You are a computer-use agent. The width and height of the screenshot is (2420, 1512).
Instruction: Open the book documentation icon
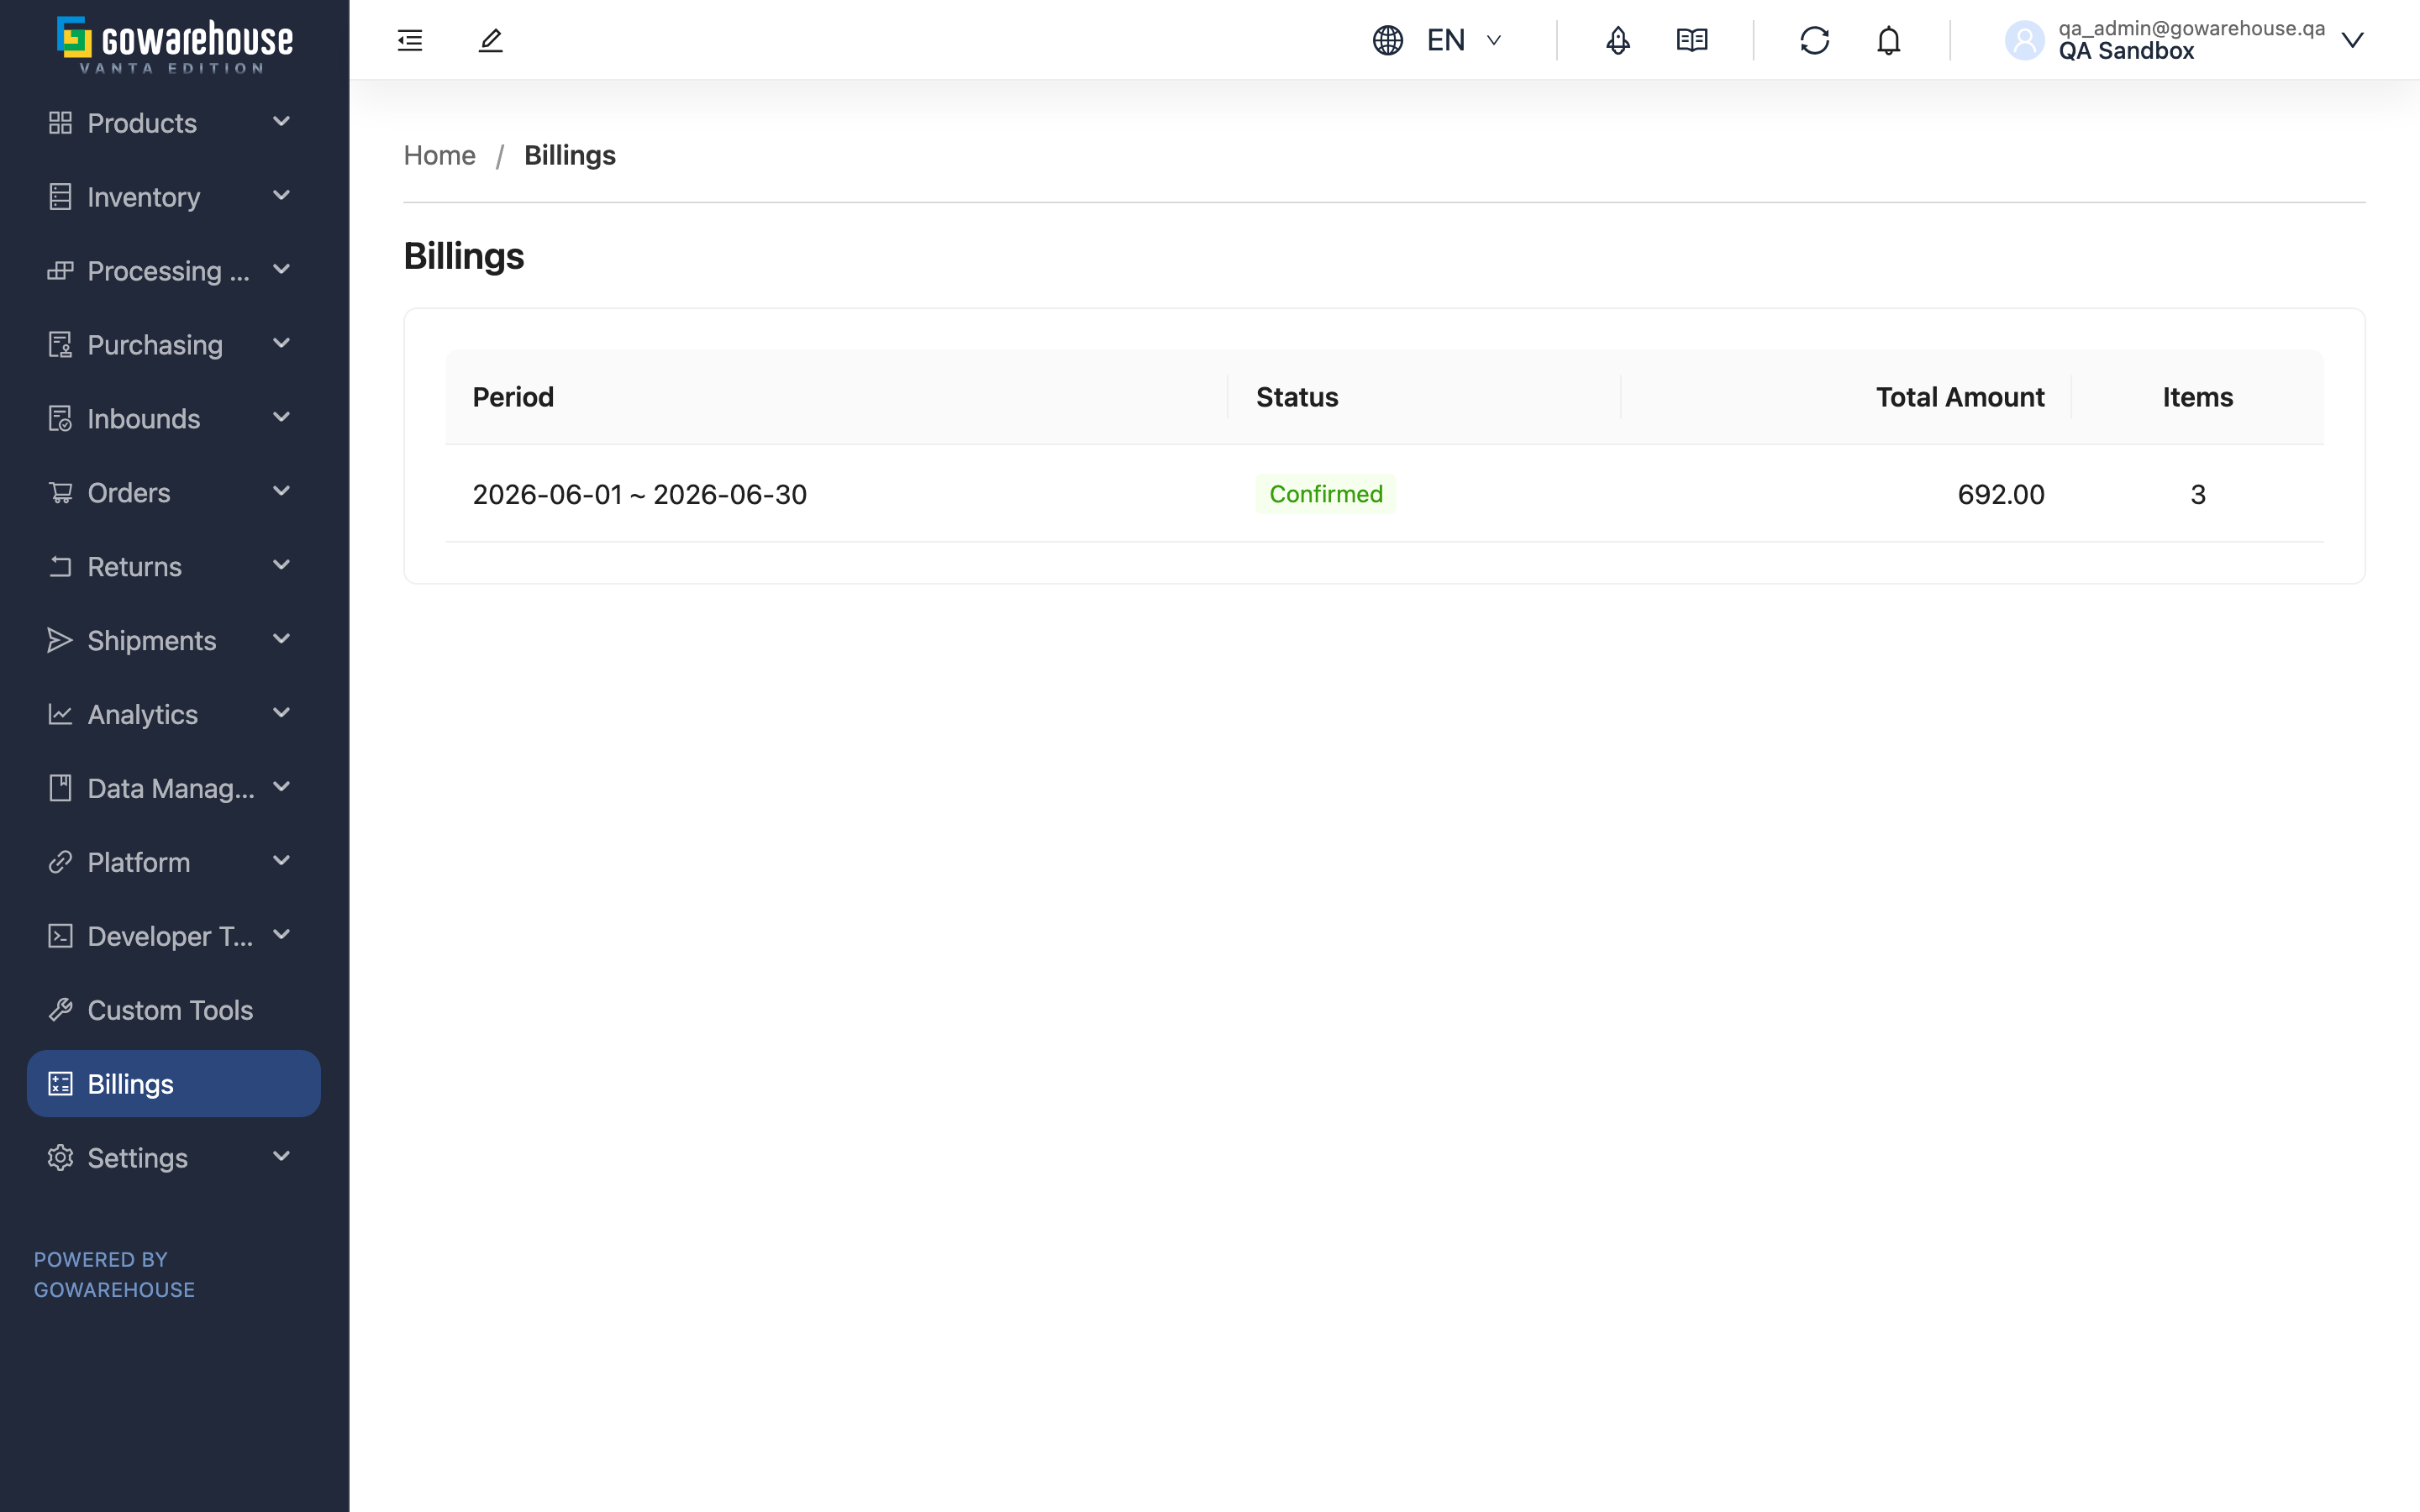coord(1691,40)
